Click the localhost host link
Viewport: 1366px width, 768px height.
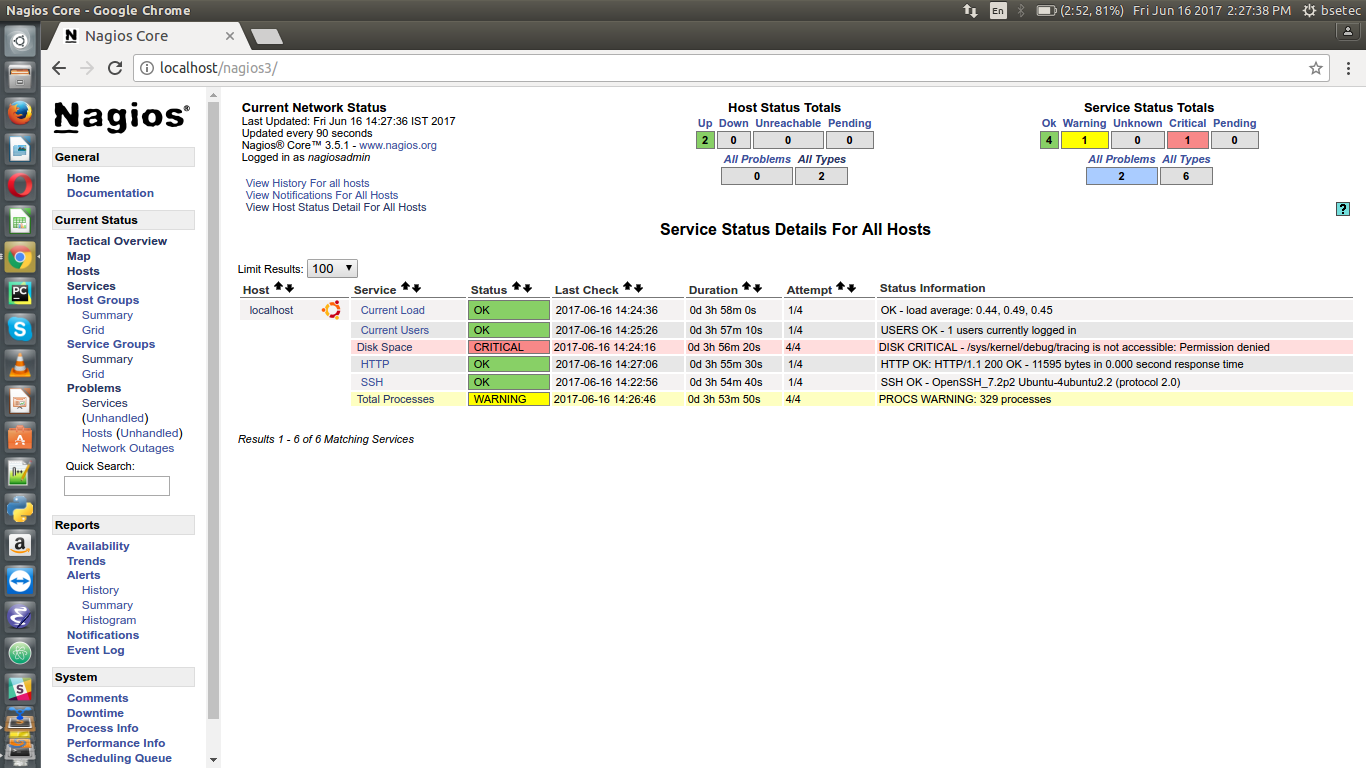click(272, 310)
